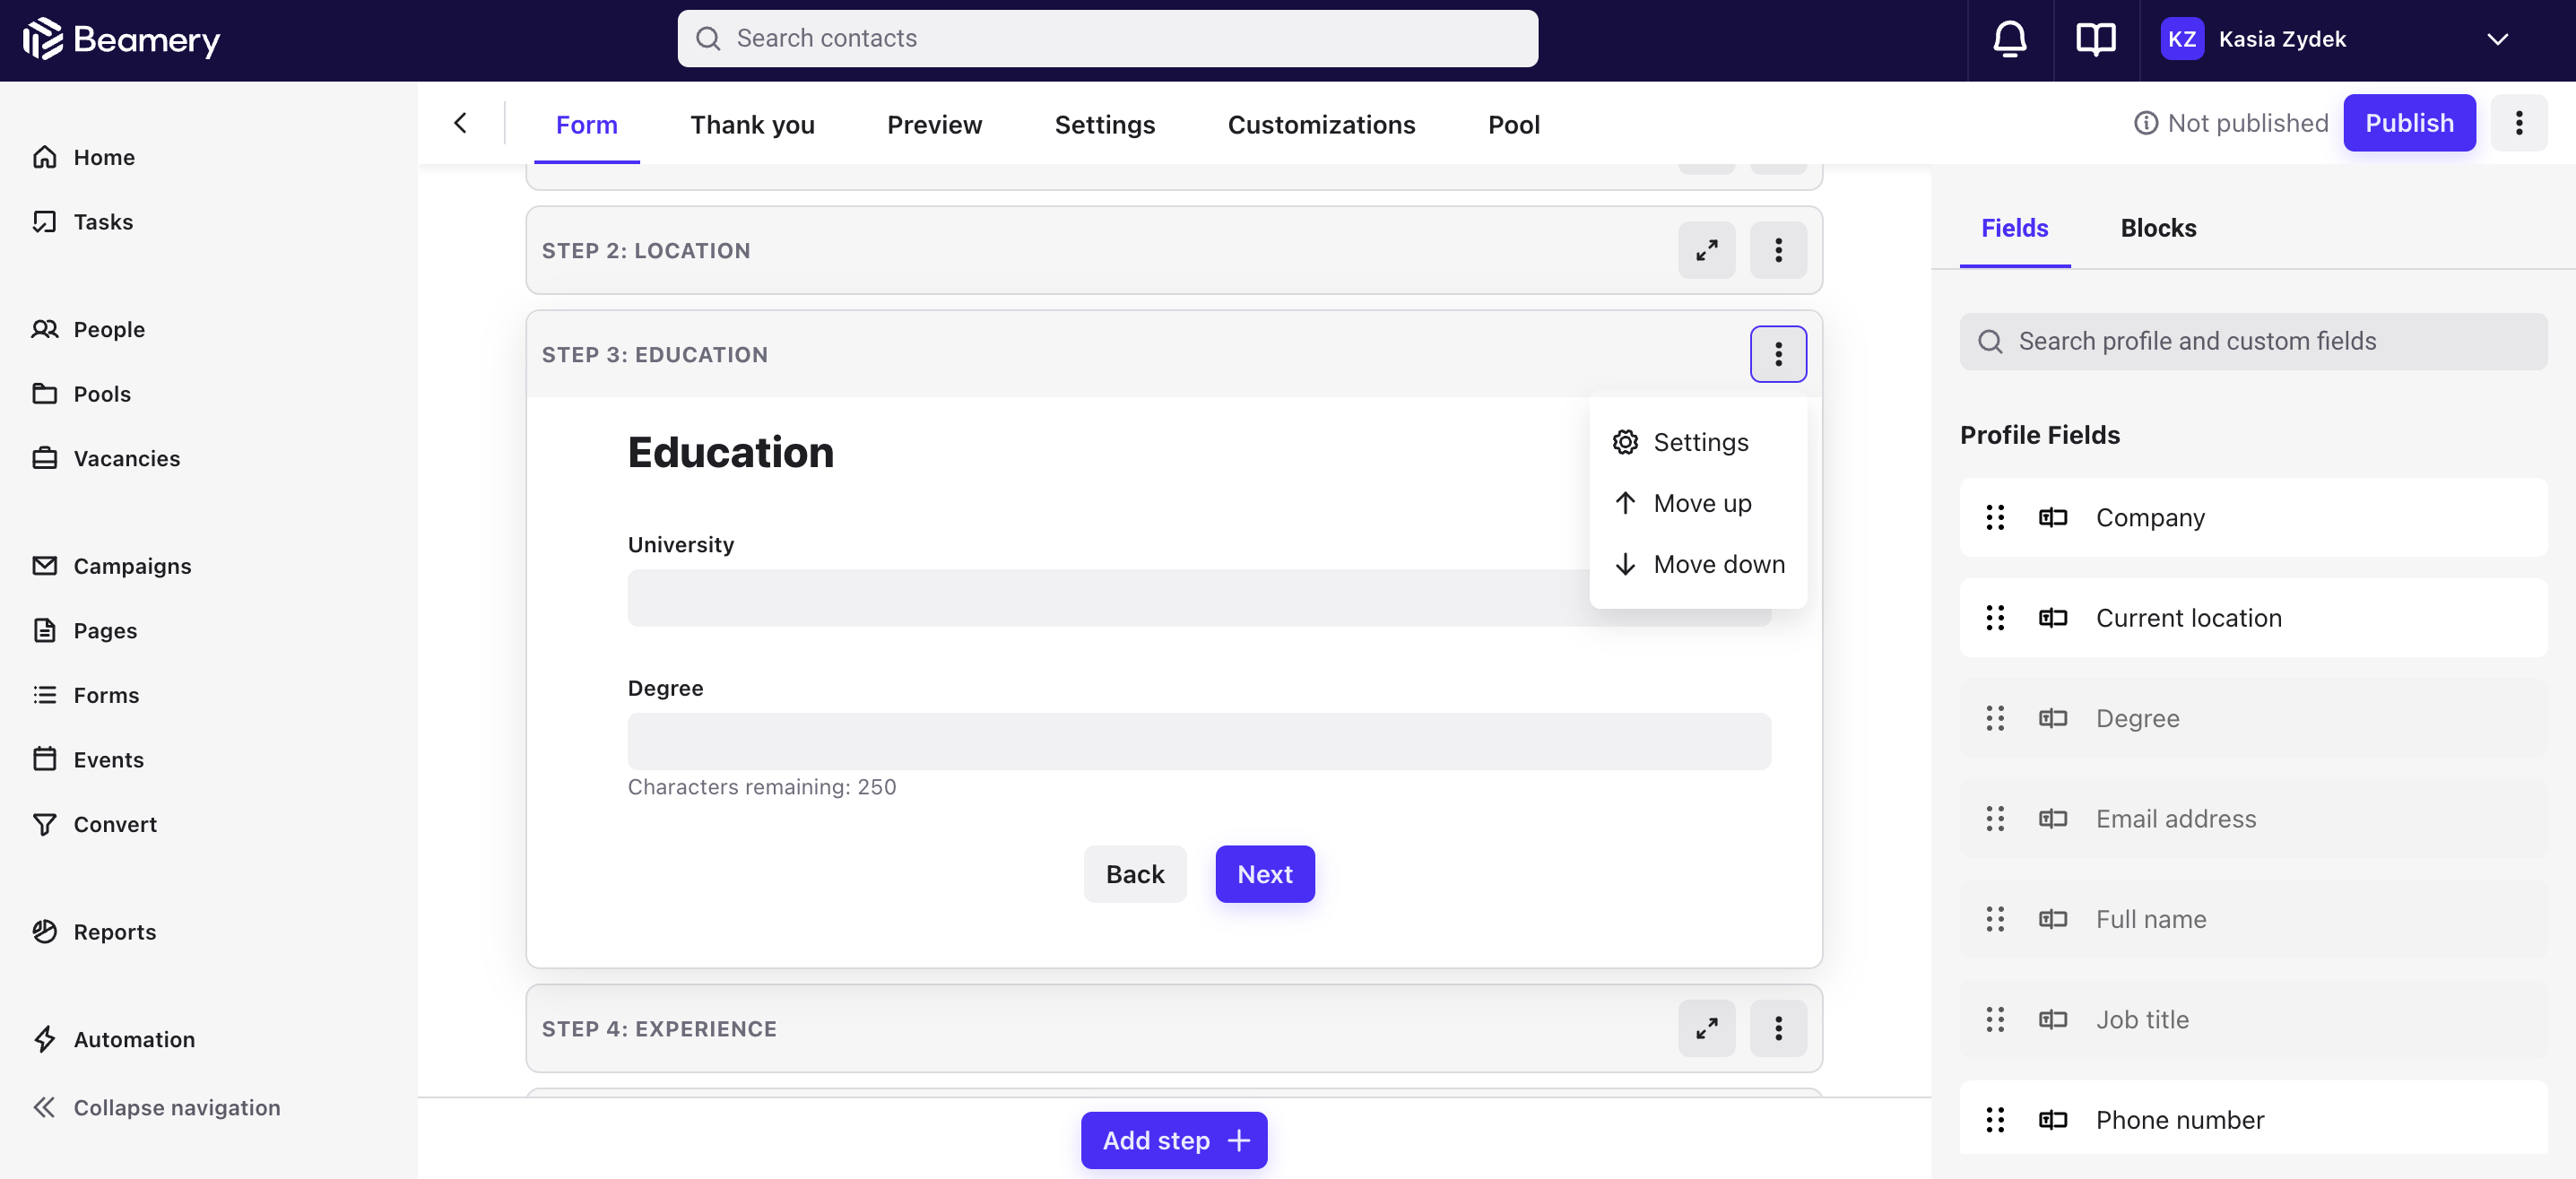Select Move up for Education step

pyautogui.click(x=1702, y=502)
